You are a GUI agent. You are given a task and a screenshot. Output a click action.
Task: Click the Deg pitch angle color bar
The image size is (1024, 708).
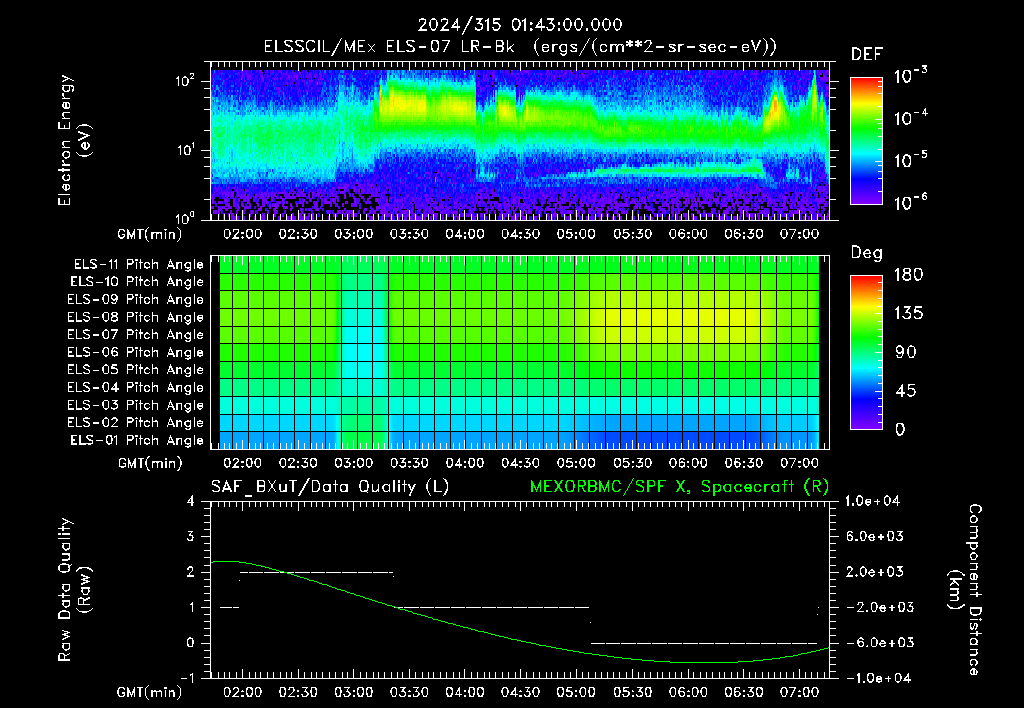(x=866, y=352)
